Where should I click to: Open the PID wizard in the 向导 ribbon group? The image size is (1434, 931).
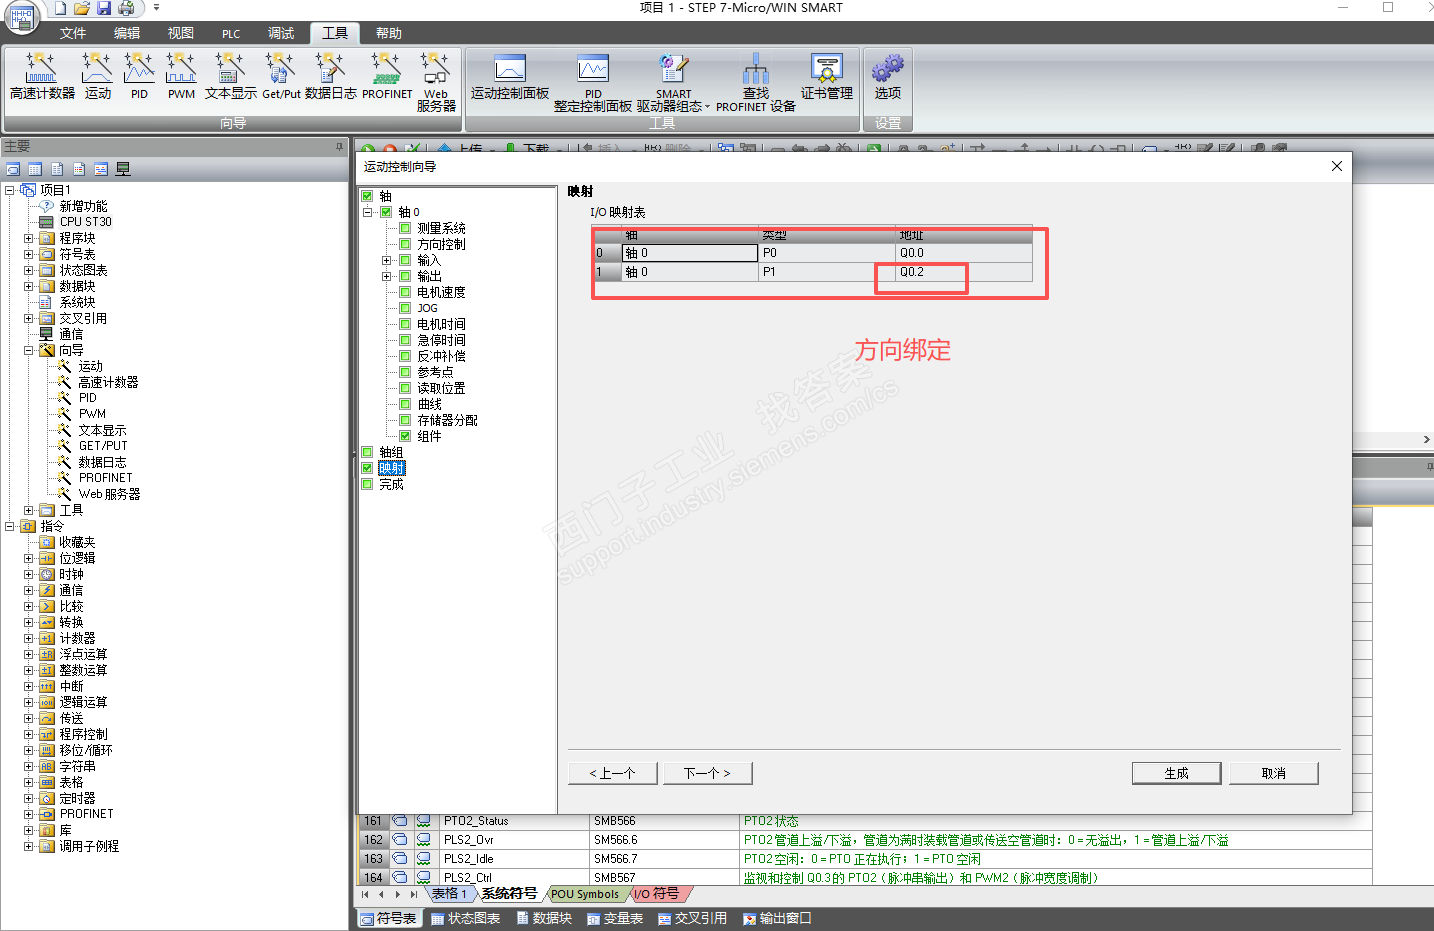click(x=139, y=77)
